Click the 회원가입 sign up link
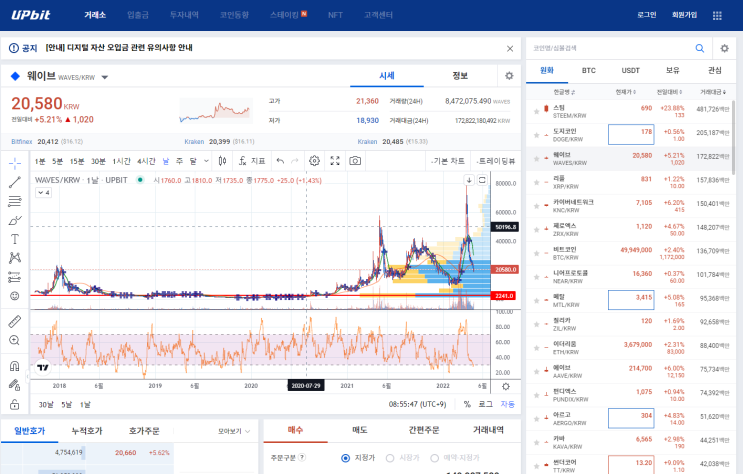The image size is (743, 474). pyautogui.click(x=684, y=15)
